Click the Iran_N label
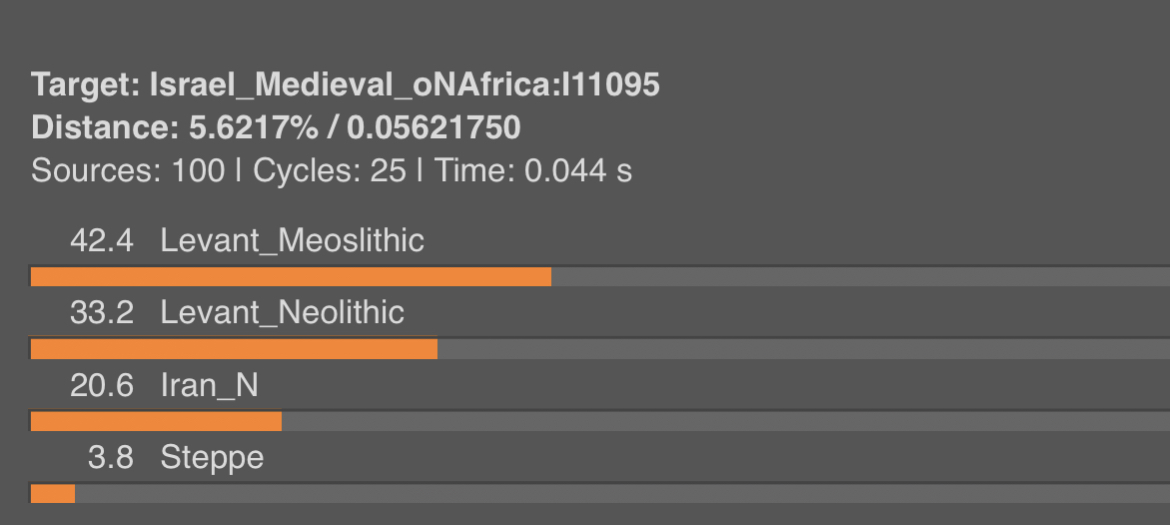Viewport: 1170px width, 525px height. click(x=209, y=386)
